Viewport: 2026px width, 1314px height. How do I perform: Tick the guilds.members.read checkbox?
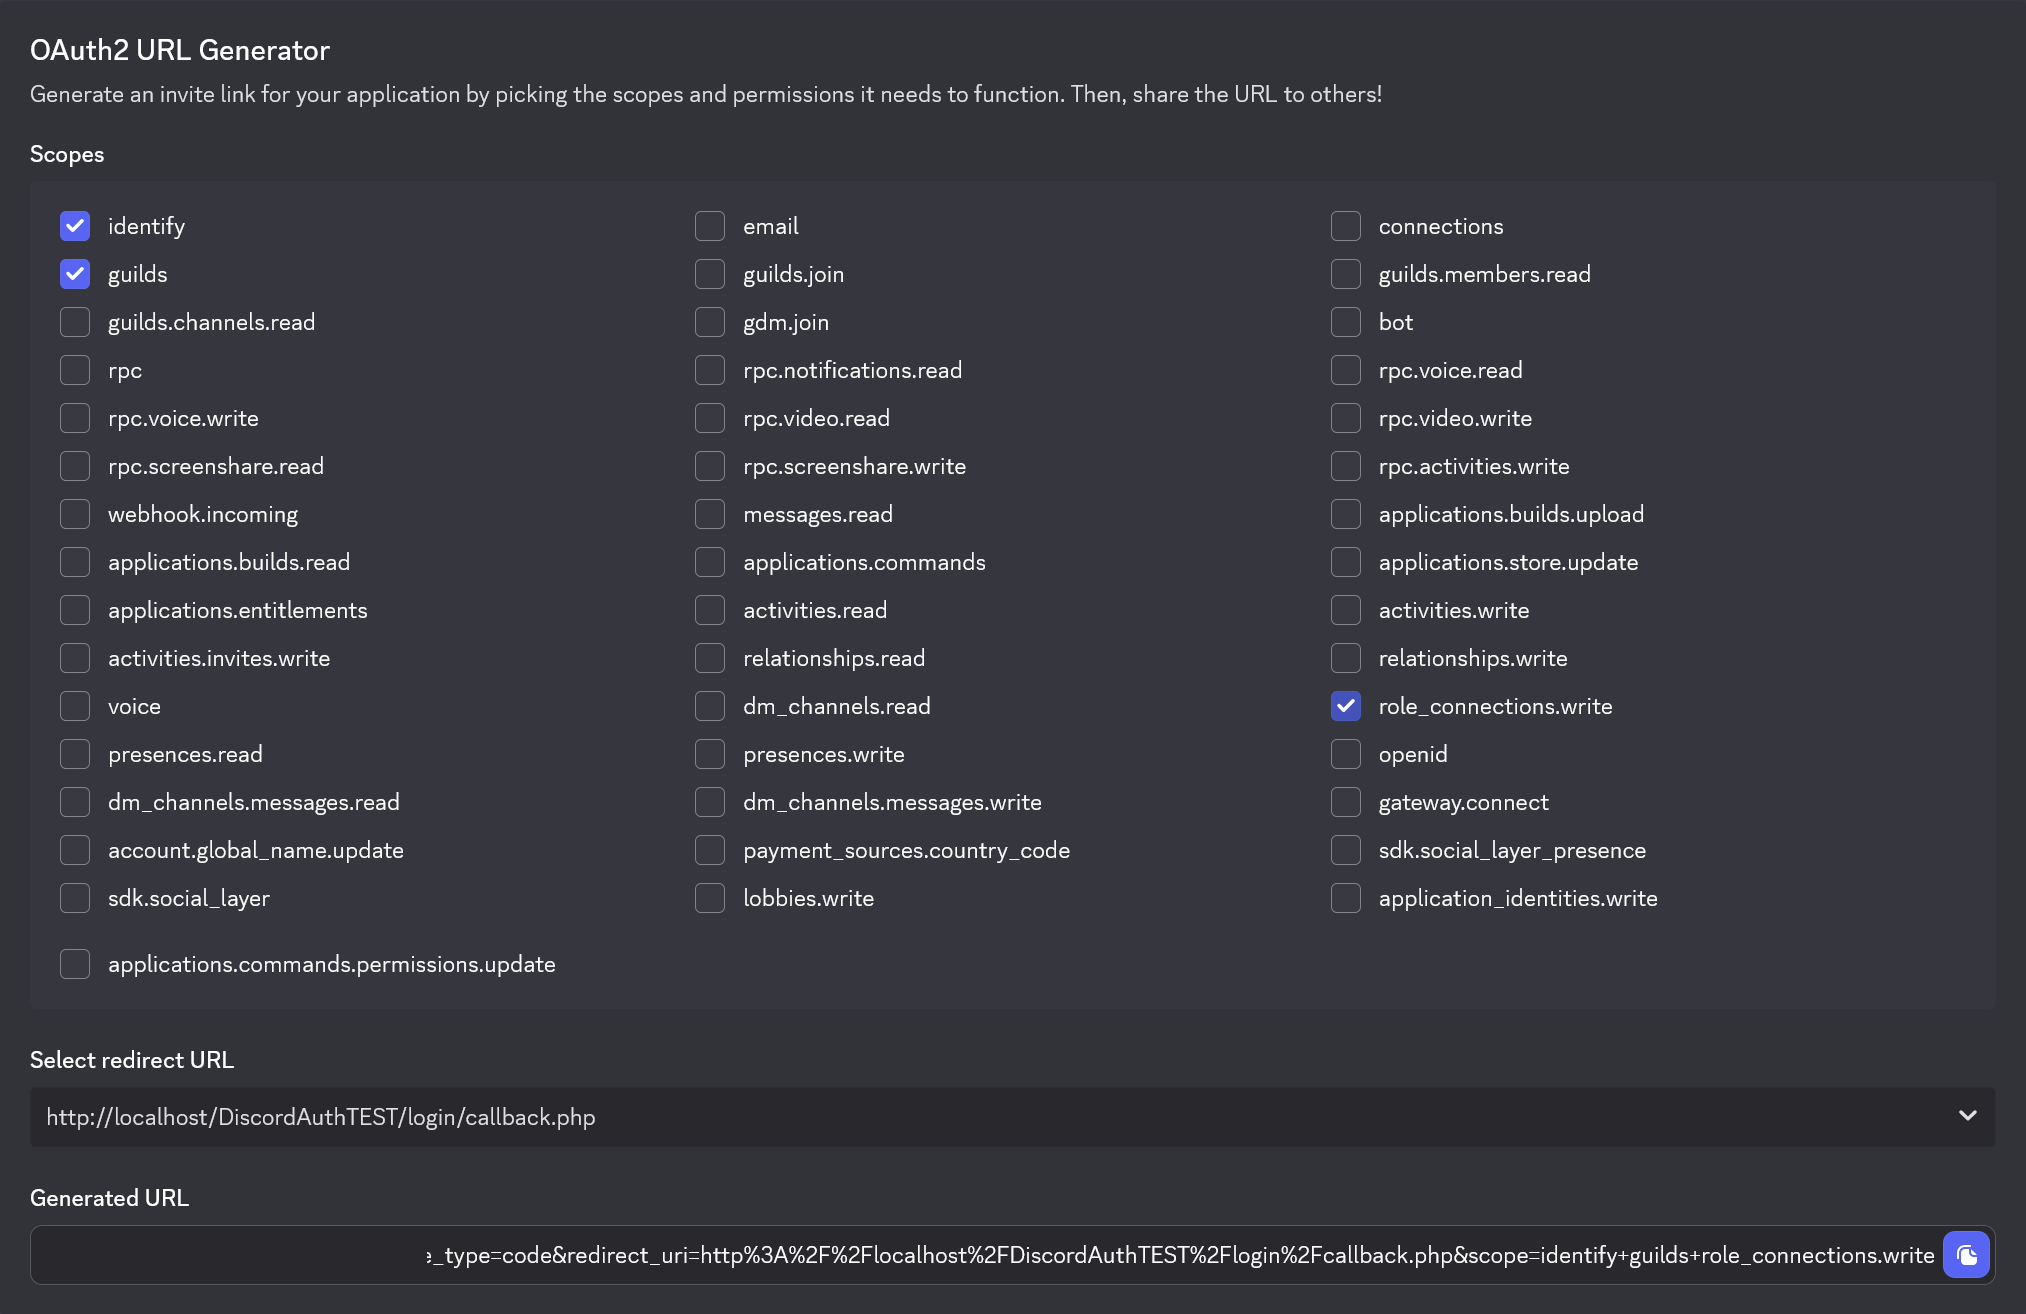point(1346,274)
